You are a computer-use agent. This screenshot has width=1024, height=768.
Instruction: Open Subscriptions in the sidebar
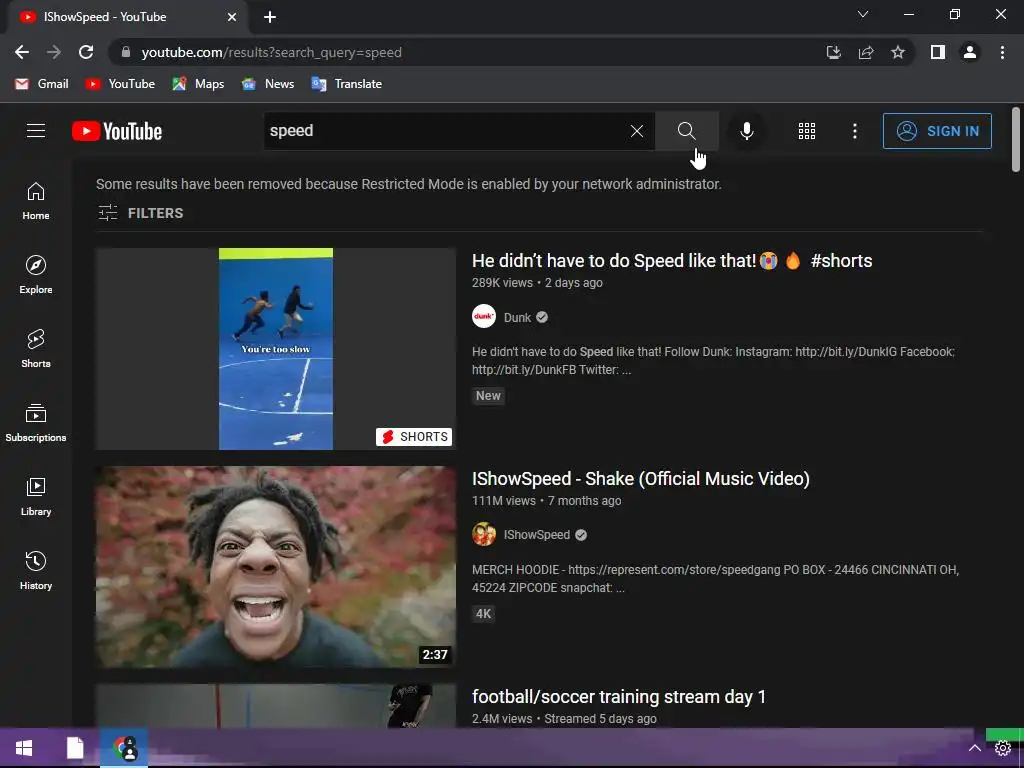pos(36,423)
